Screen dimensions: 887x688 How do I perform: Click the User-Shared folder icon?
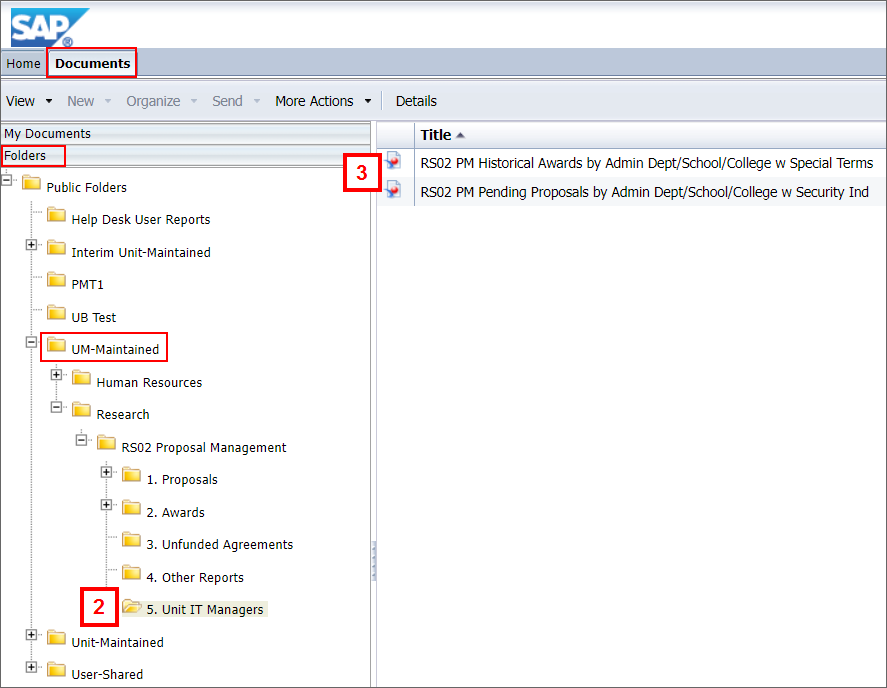click(x=56, y=670)
